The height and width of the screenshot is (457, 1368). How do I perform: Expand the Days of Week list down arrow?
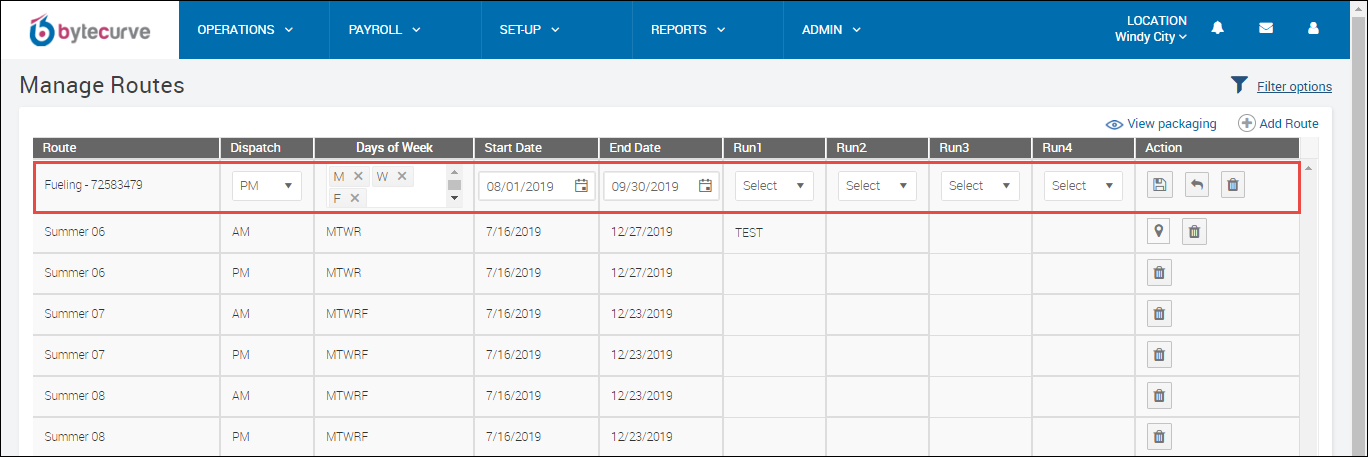tap(455, 198)
